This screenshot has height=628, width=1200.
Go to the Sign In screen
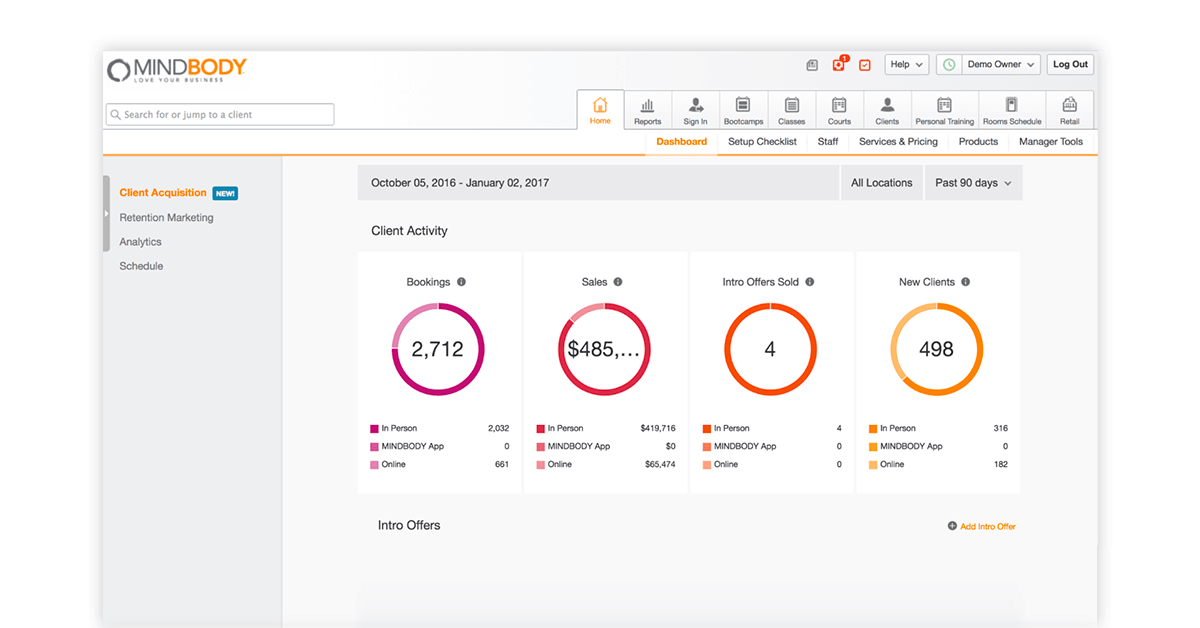695,110
